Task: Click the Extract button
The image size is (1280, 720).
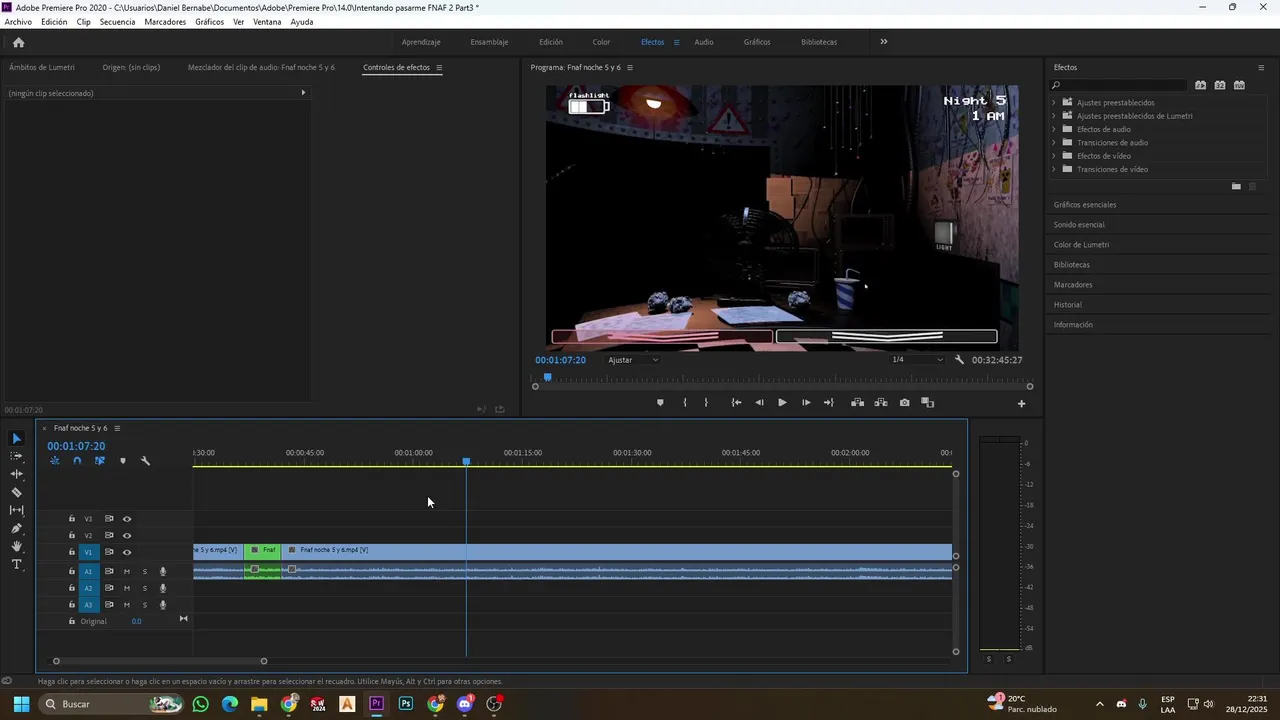Action: coord(881,403)
